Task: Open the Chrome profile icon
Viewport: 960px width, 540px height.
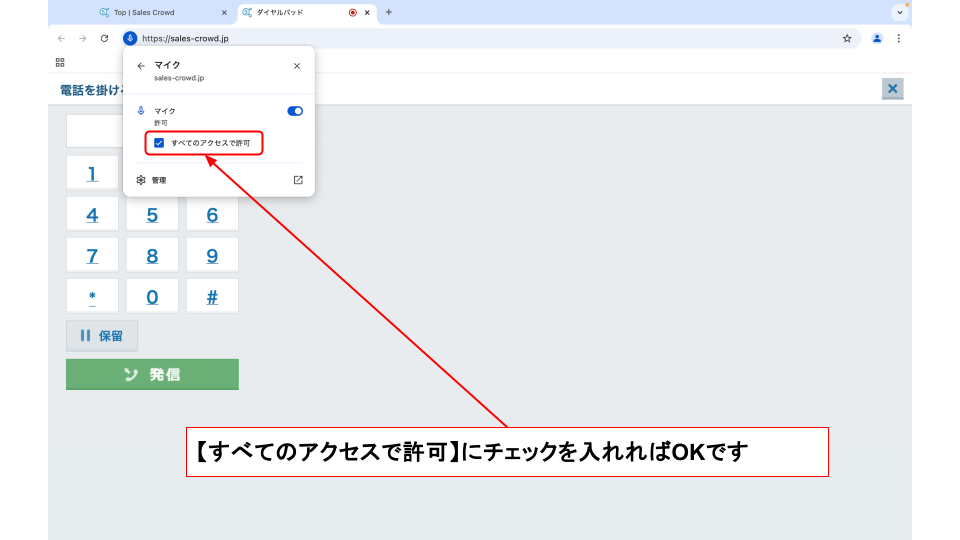Action: click(877, 38)
